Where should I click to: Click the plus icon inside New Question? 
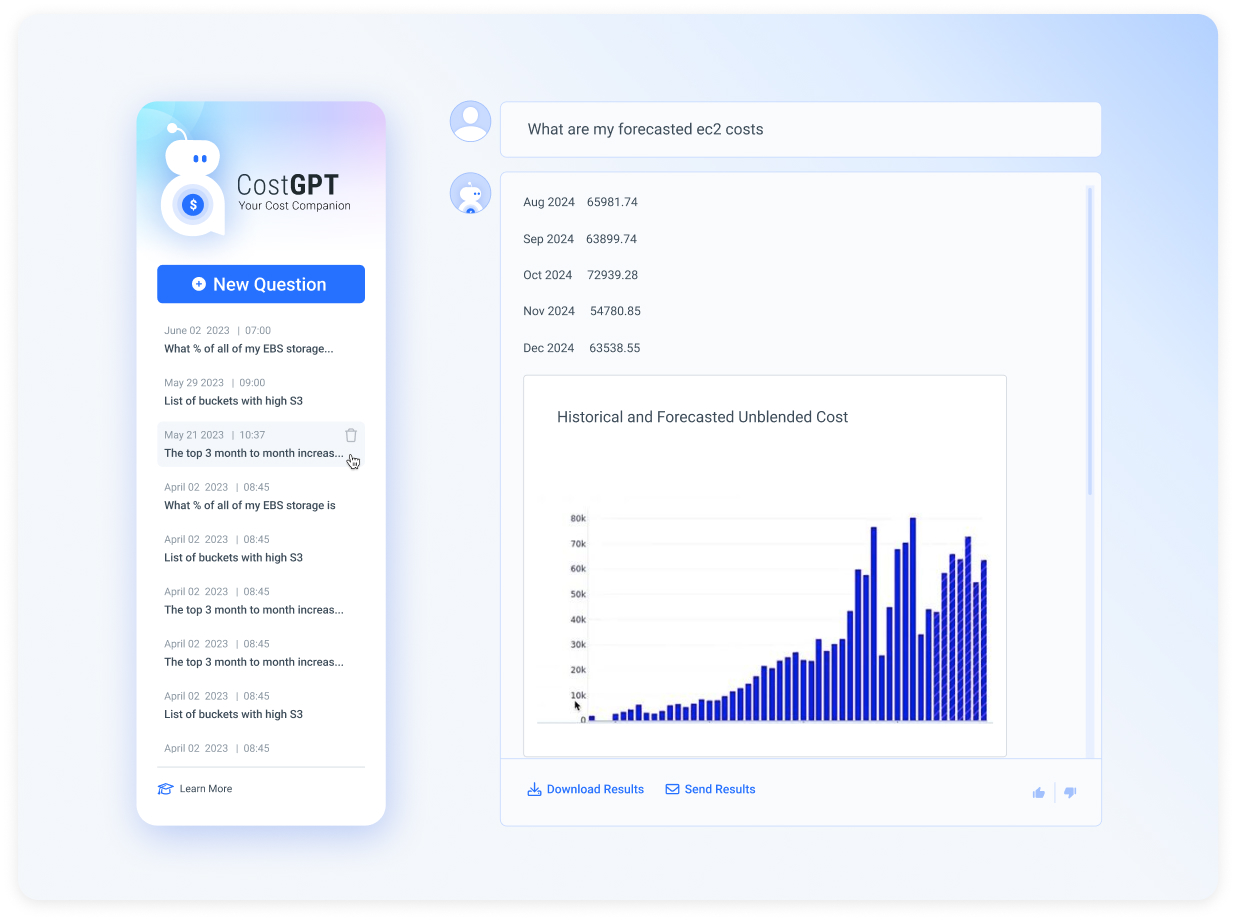(x=198, y=284)
